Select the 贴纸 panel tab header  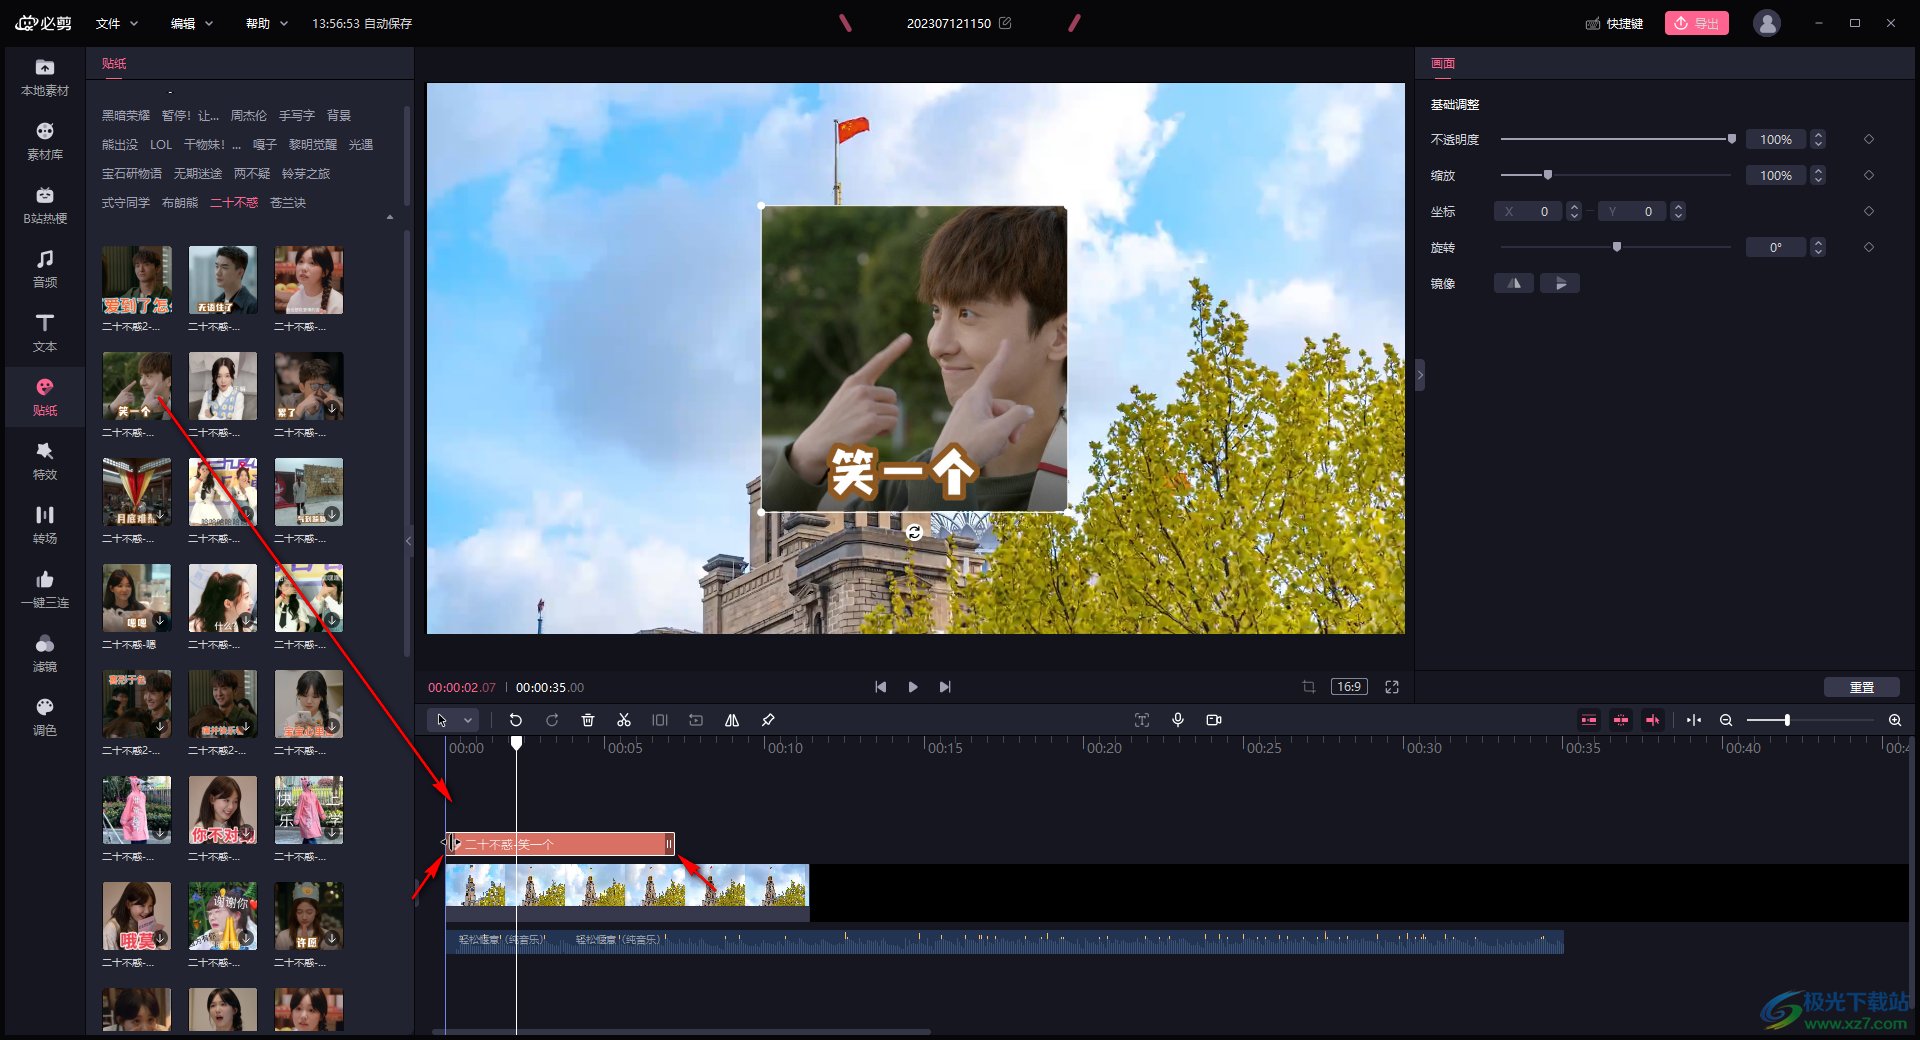(114, 63)
